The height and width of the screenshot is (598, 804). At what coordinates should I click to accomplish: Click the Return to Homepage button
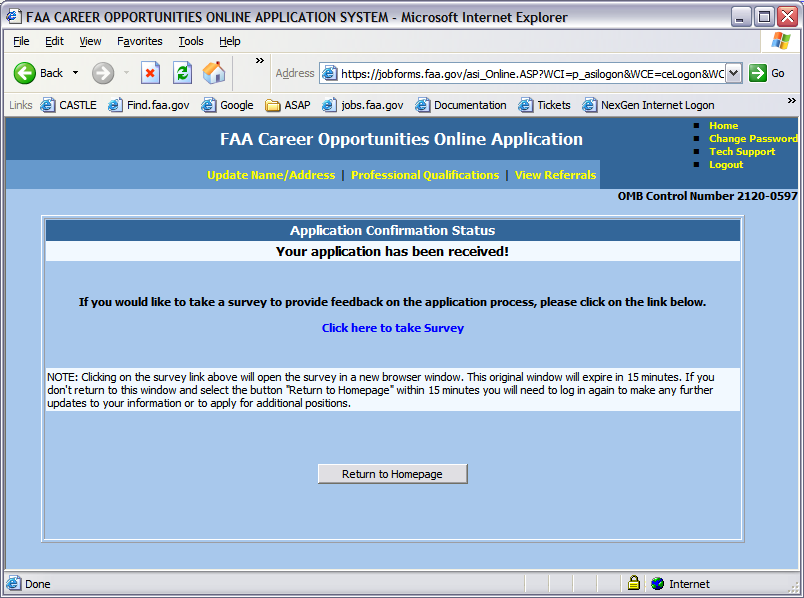(392, 474)
